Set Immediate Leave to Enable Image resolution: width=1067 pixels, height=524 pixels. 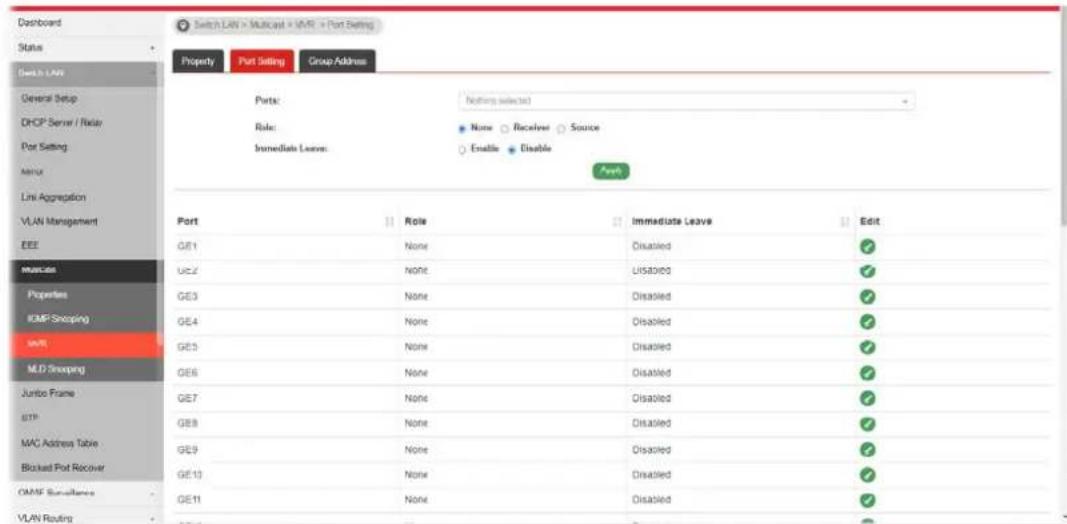462,149
